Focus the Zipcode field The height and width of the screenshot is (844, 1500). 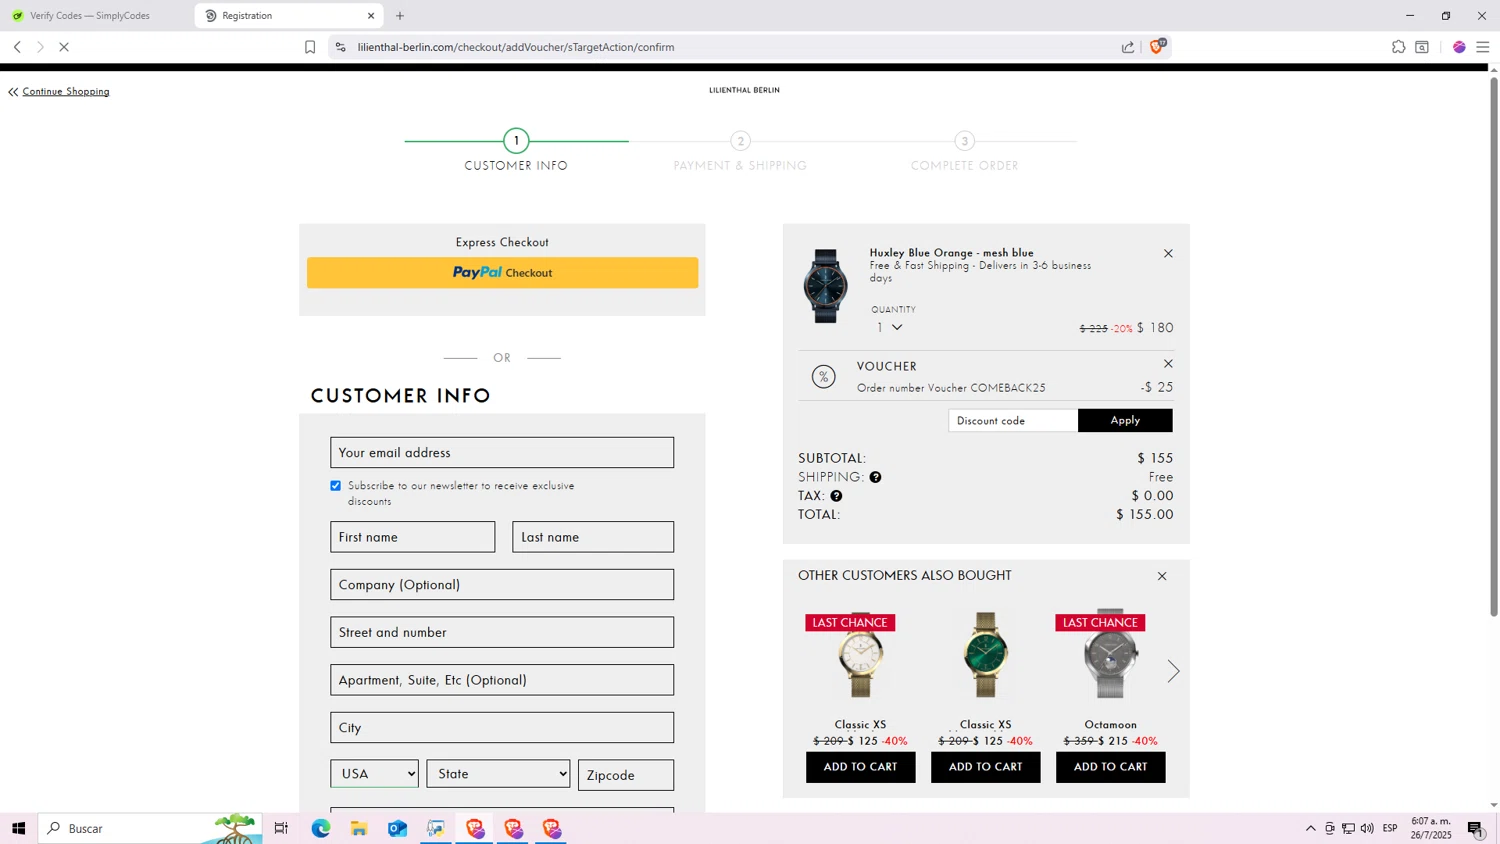pos(626,775)
